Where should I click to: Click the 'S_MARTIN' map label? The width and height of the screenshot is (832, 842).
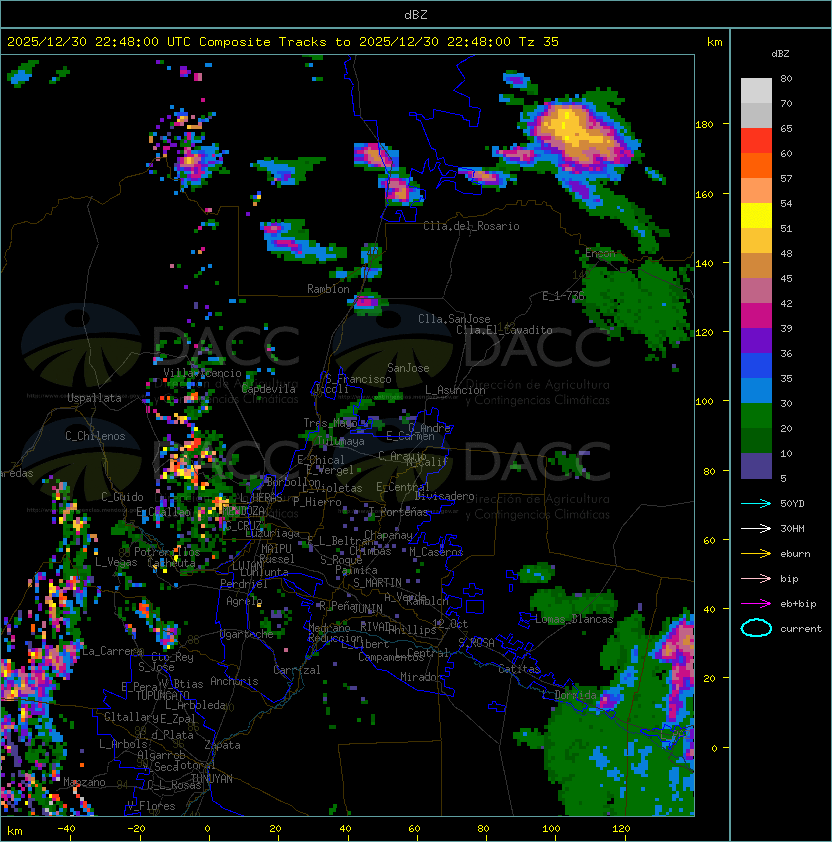point(378,582)
